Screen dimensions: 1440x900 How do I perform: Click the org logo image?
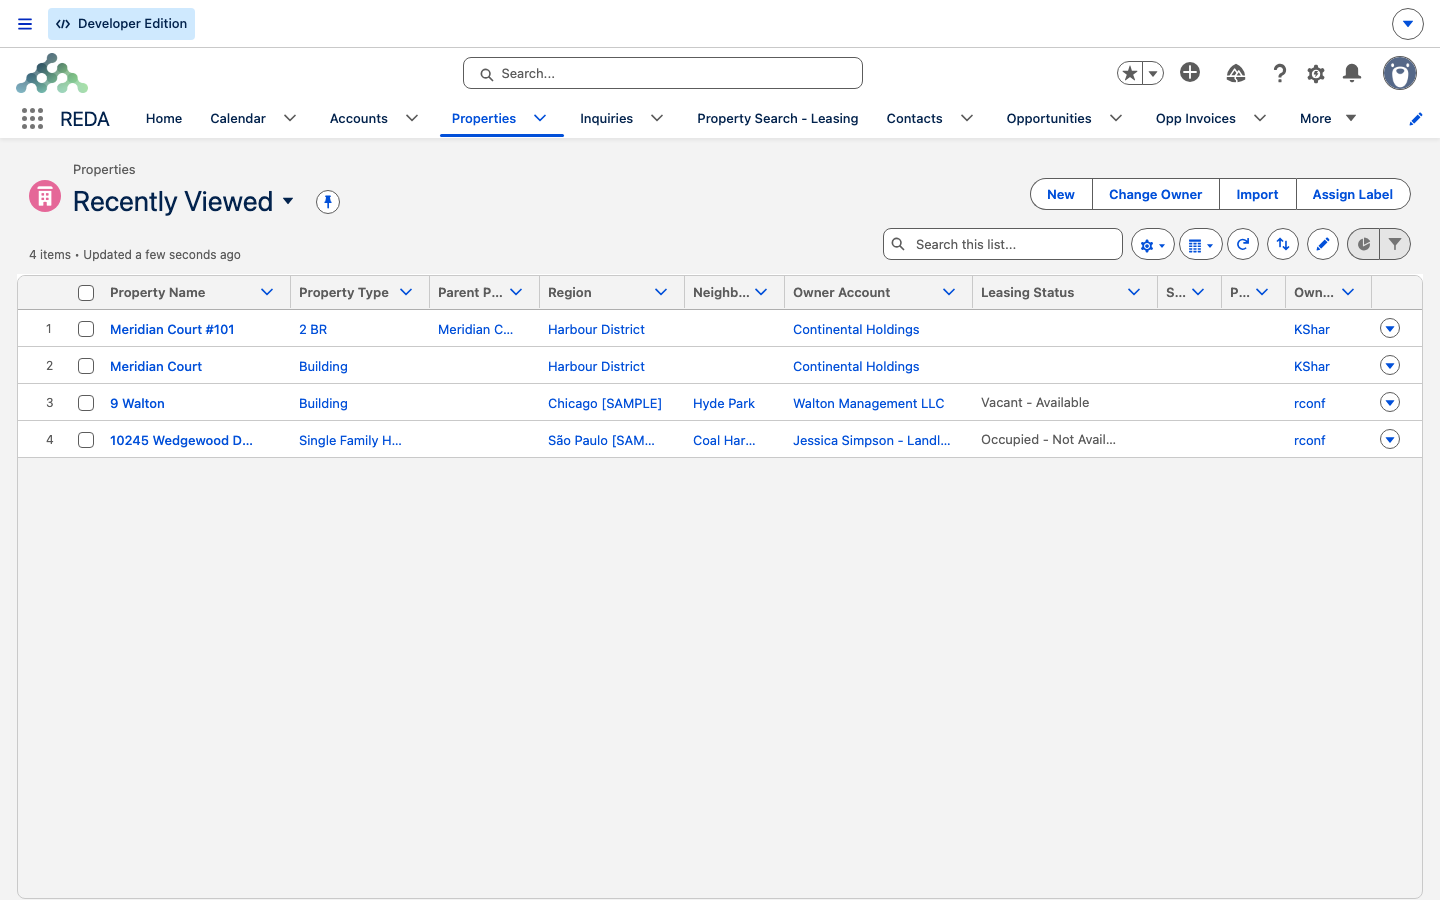point(52,73)
